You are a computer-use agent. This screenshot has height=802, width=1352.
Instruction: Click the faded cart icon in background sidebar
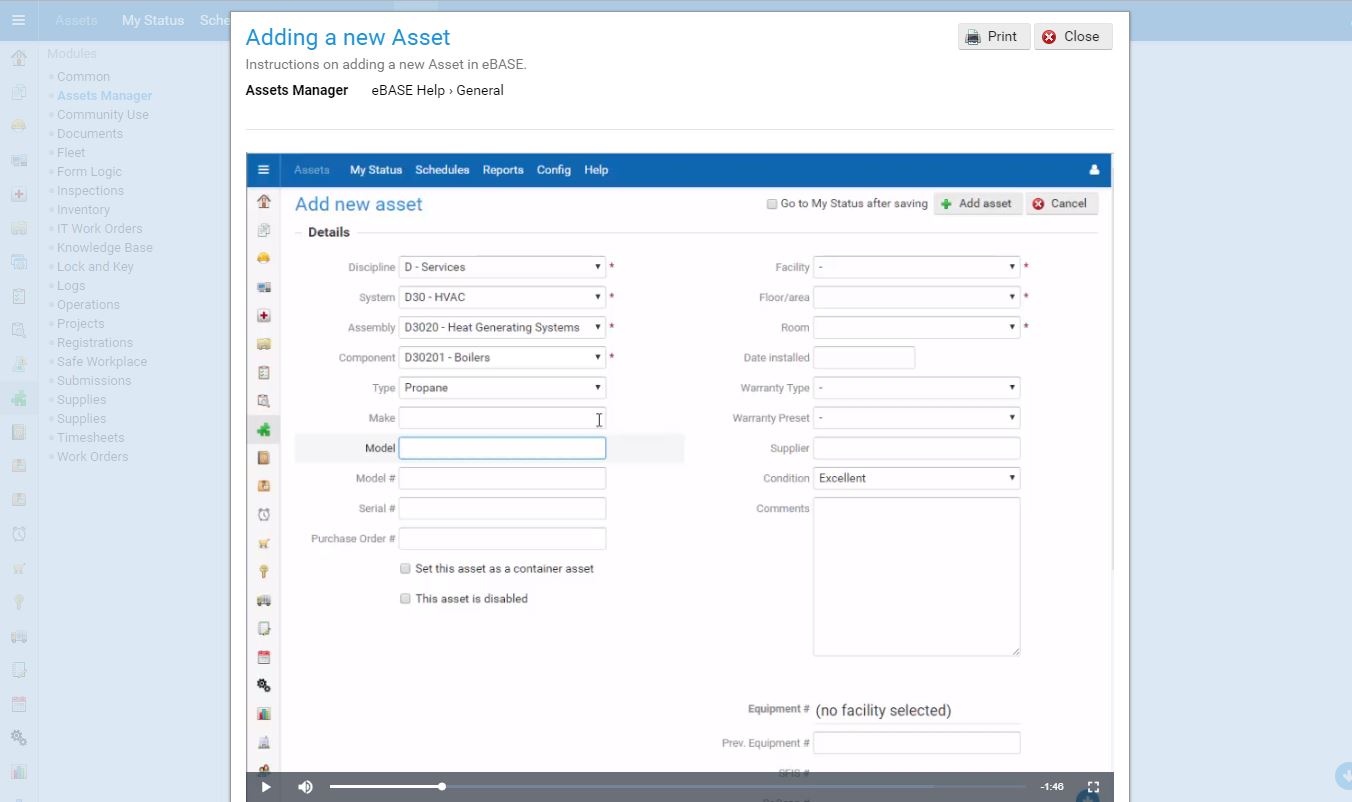pyautogui.click(x=19, y=568)
